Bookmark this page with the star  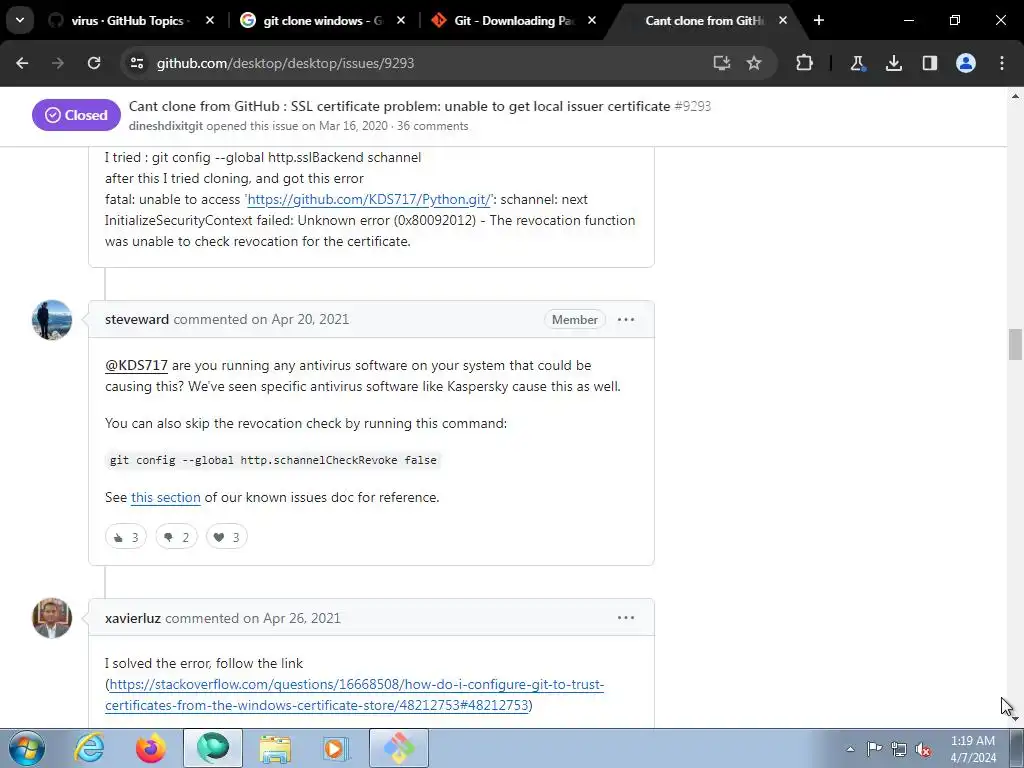pos(754,63)
